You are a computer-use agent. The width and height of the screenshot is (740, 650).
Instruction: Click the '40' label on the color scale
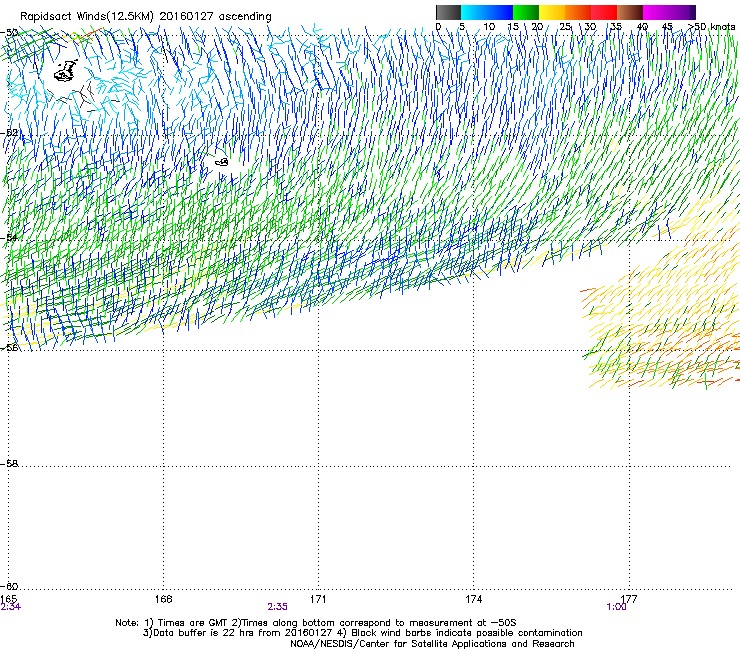click(642, 27)
